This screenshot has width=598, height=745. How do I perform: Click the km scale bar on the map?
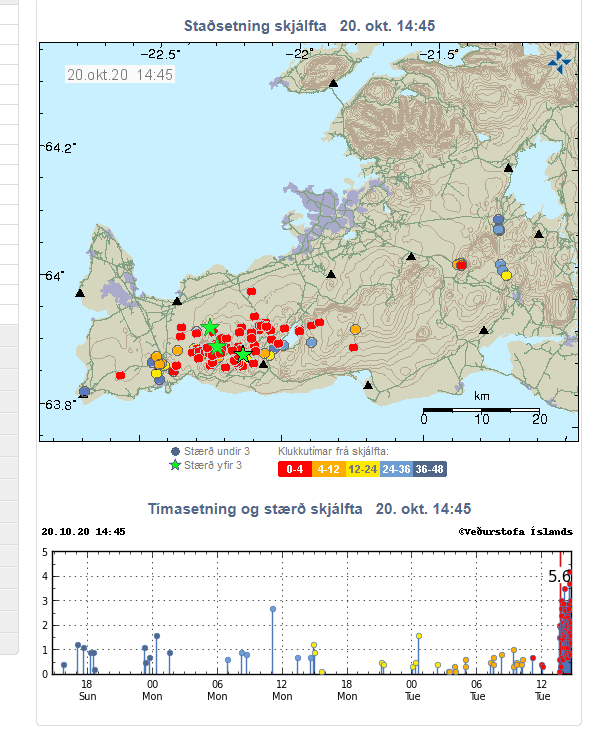[481, 410]
